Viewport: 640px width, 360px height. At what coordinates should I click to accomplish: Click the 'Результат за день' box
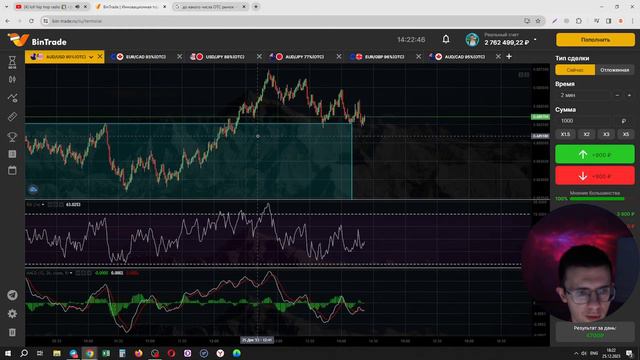[x=595, y=331]
